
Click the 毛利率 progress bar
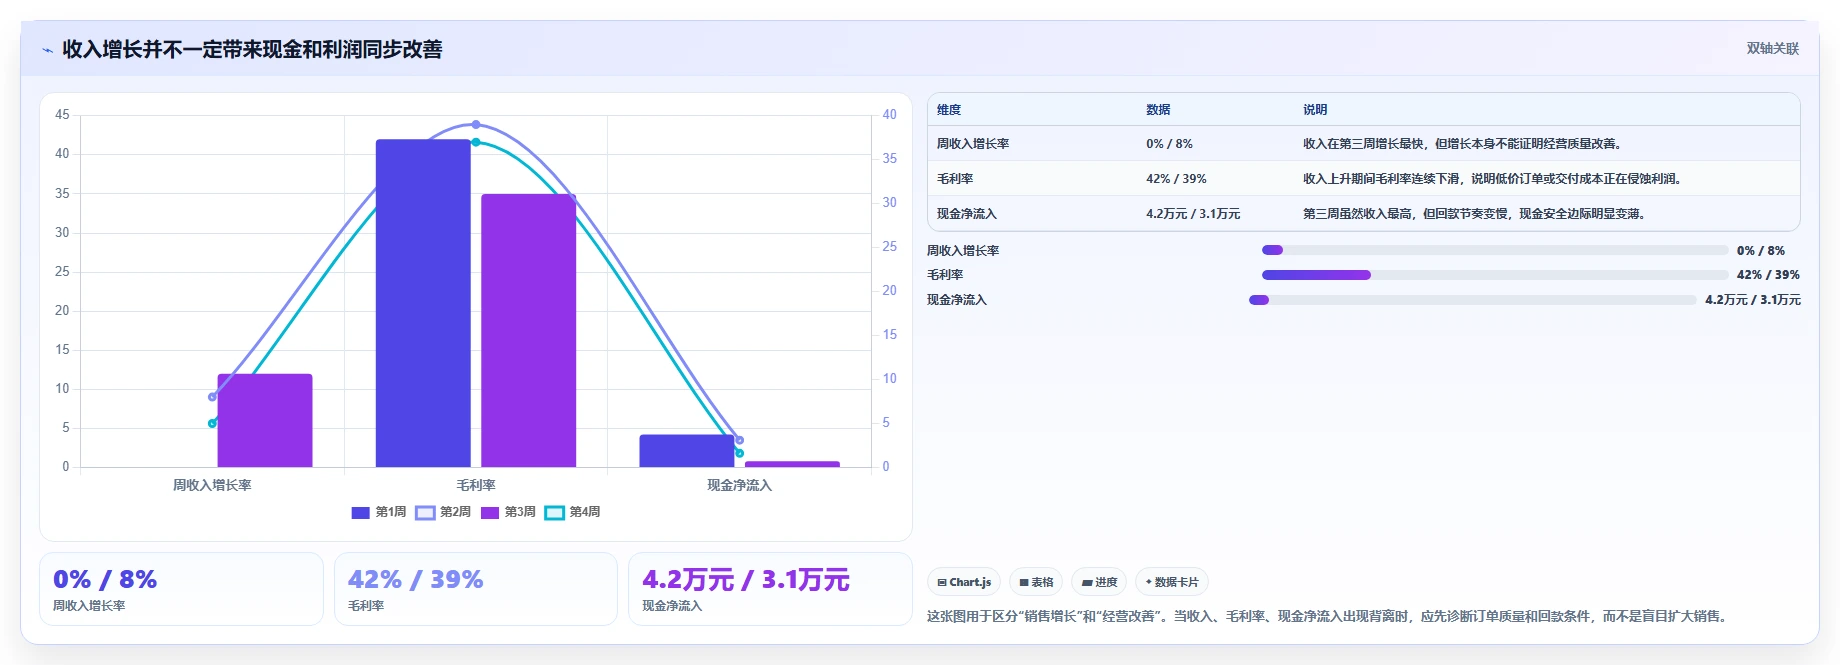1495,275
